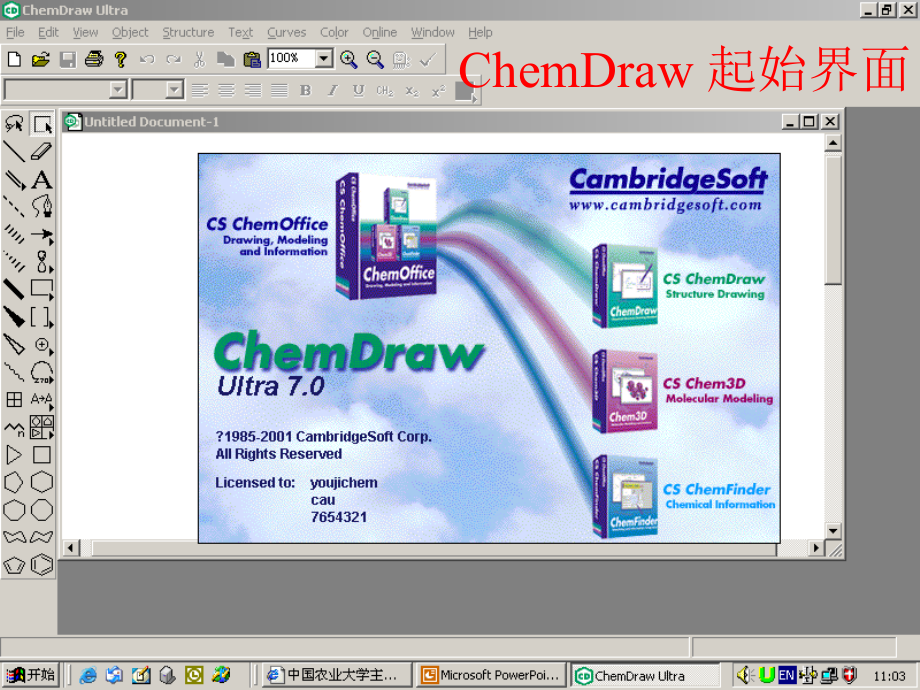The width and height of the screenshot is (920, 690).
Task: Choose the Cyclopropane triangle ring tool
Action: [x=14, y=455]
